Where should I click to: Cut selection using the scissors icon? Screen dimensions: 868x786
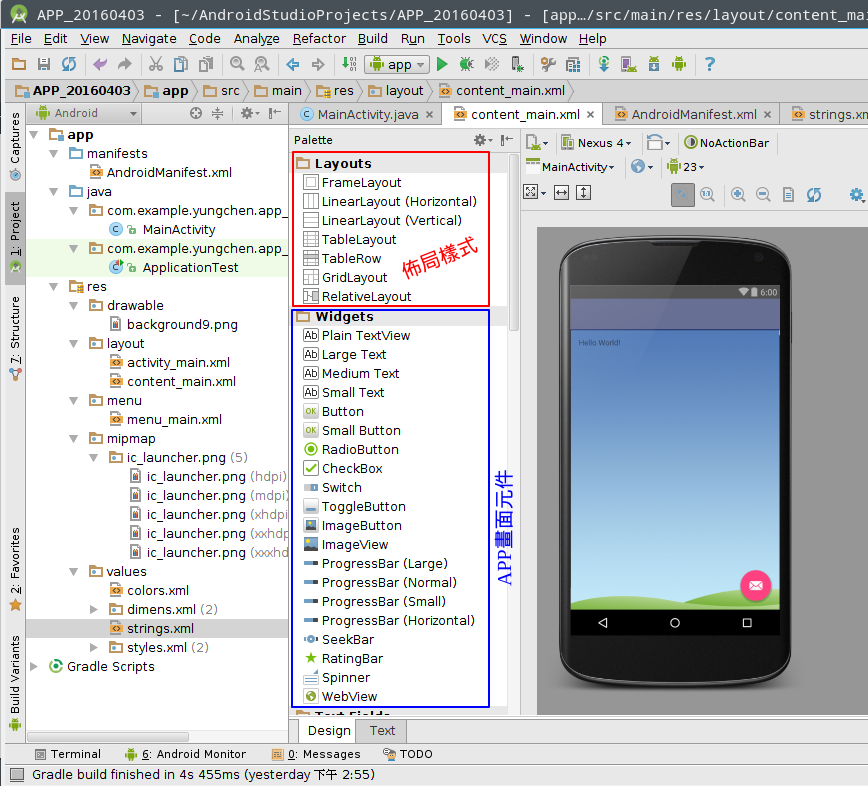[156, 64]
